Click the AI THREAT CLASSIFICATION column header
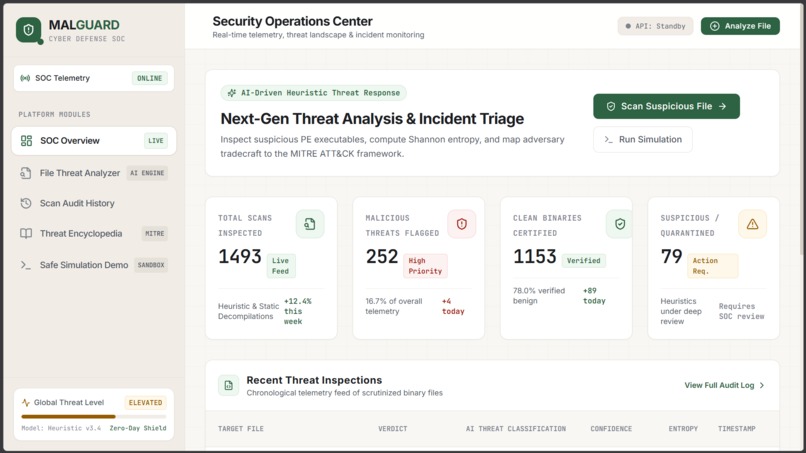Viewport: 806px width, 453px height. (516, 428)
